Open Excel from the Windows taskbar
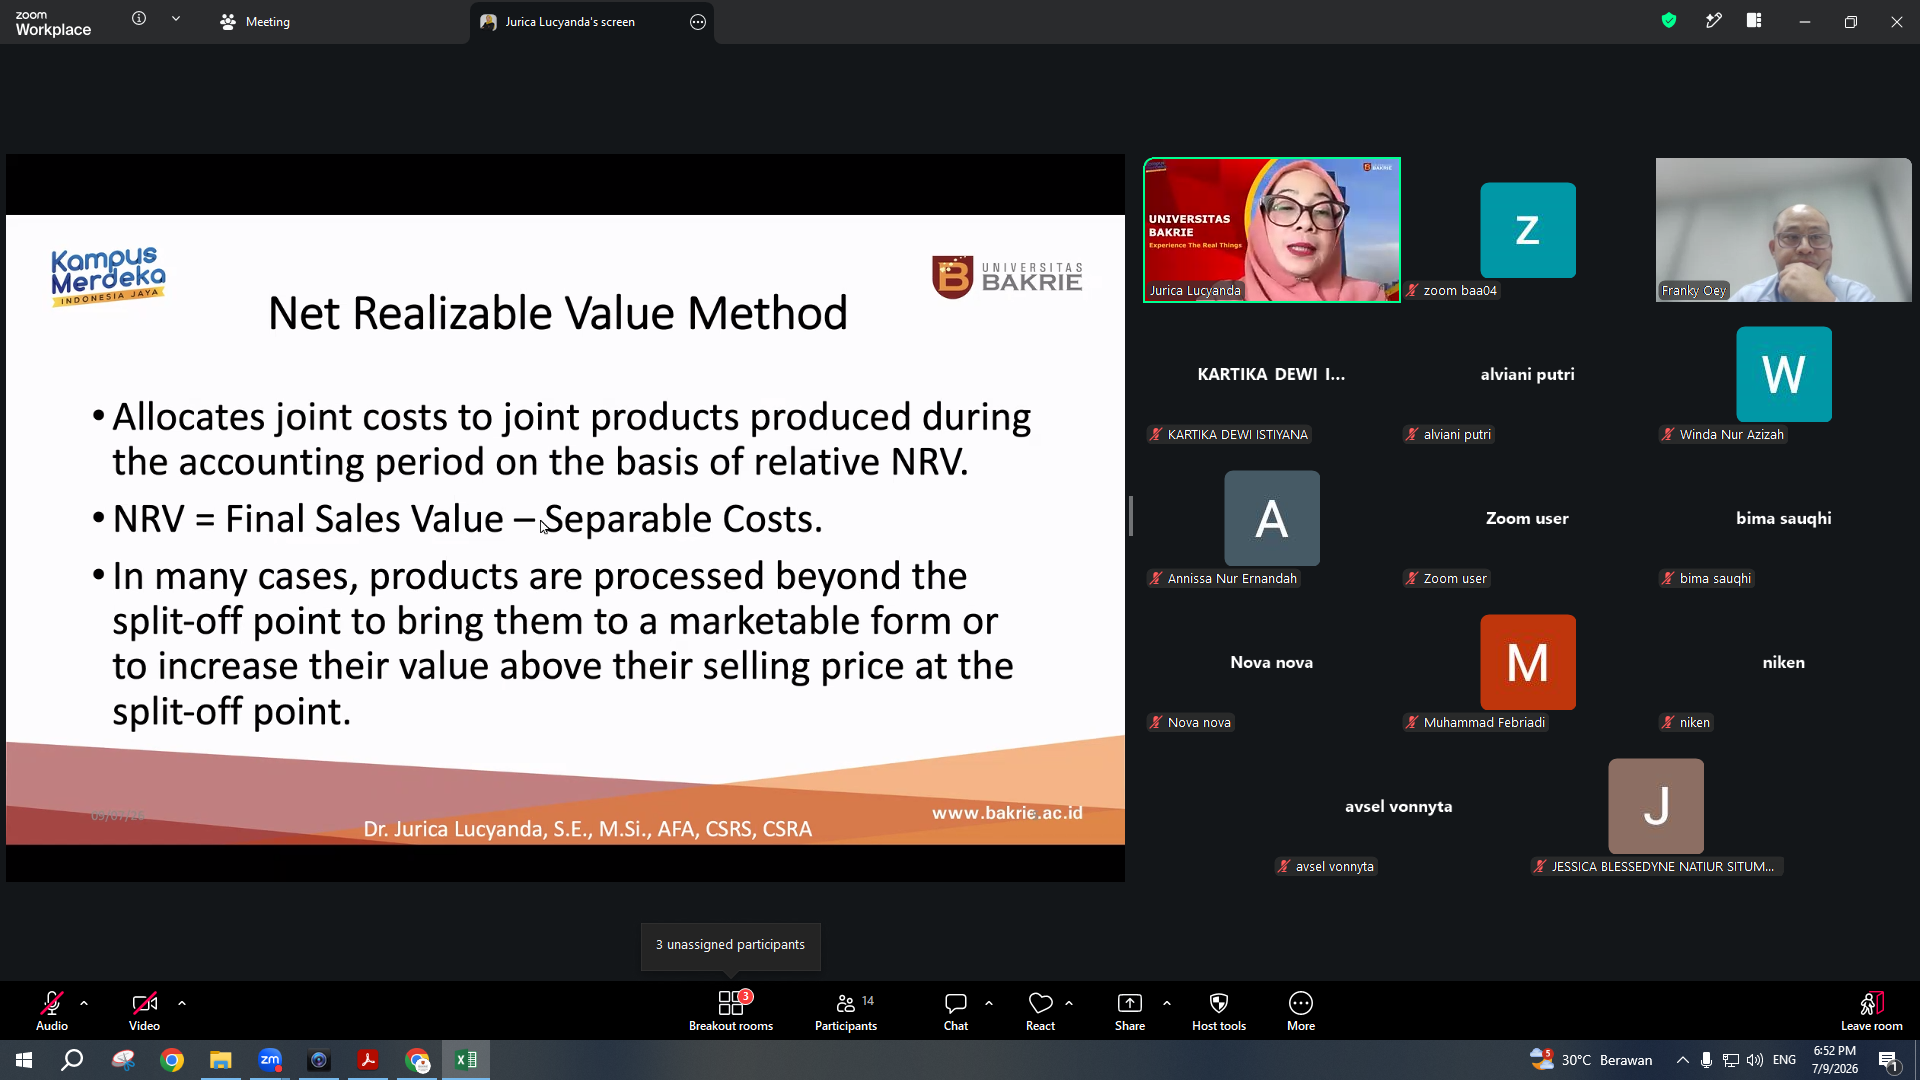The width and height of the screenshot is (1920, 1080). coord(466,1060)
